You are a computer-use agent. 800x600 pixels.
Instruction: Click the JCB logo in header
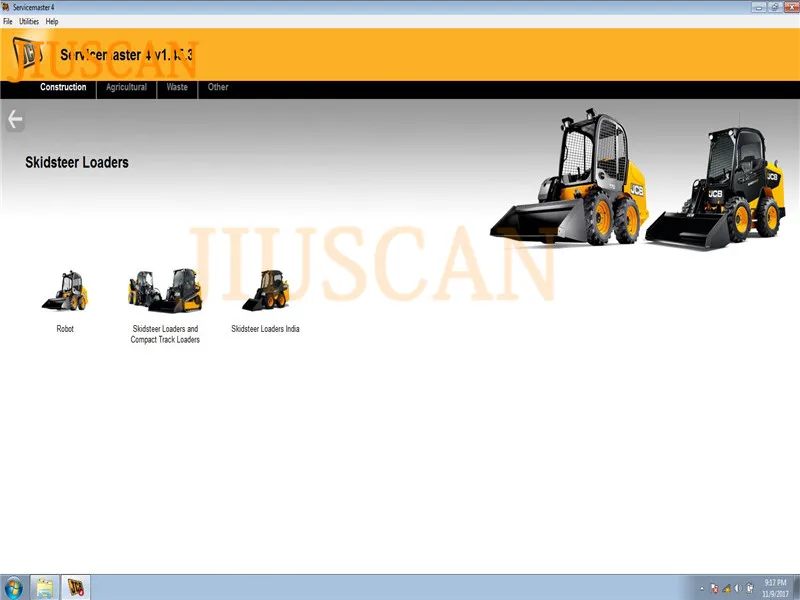click(x=30, y=55)
